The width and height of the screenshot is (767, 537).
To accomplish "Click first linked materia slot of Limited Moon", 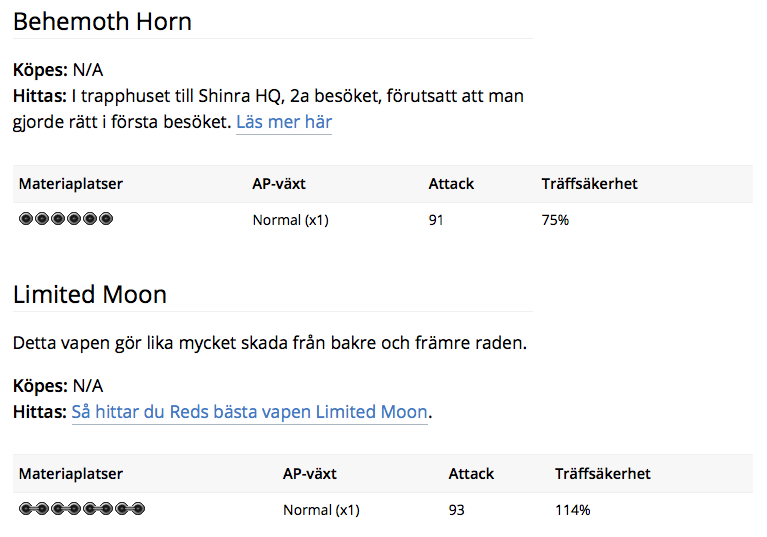I will point(26,509).
